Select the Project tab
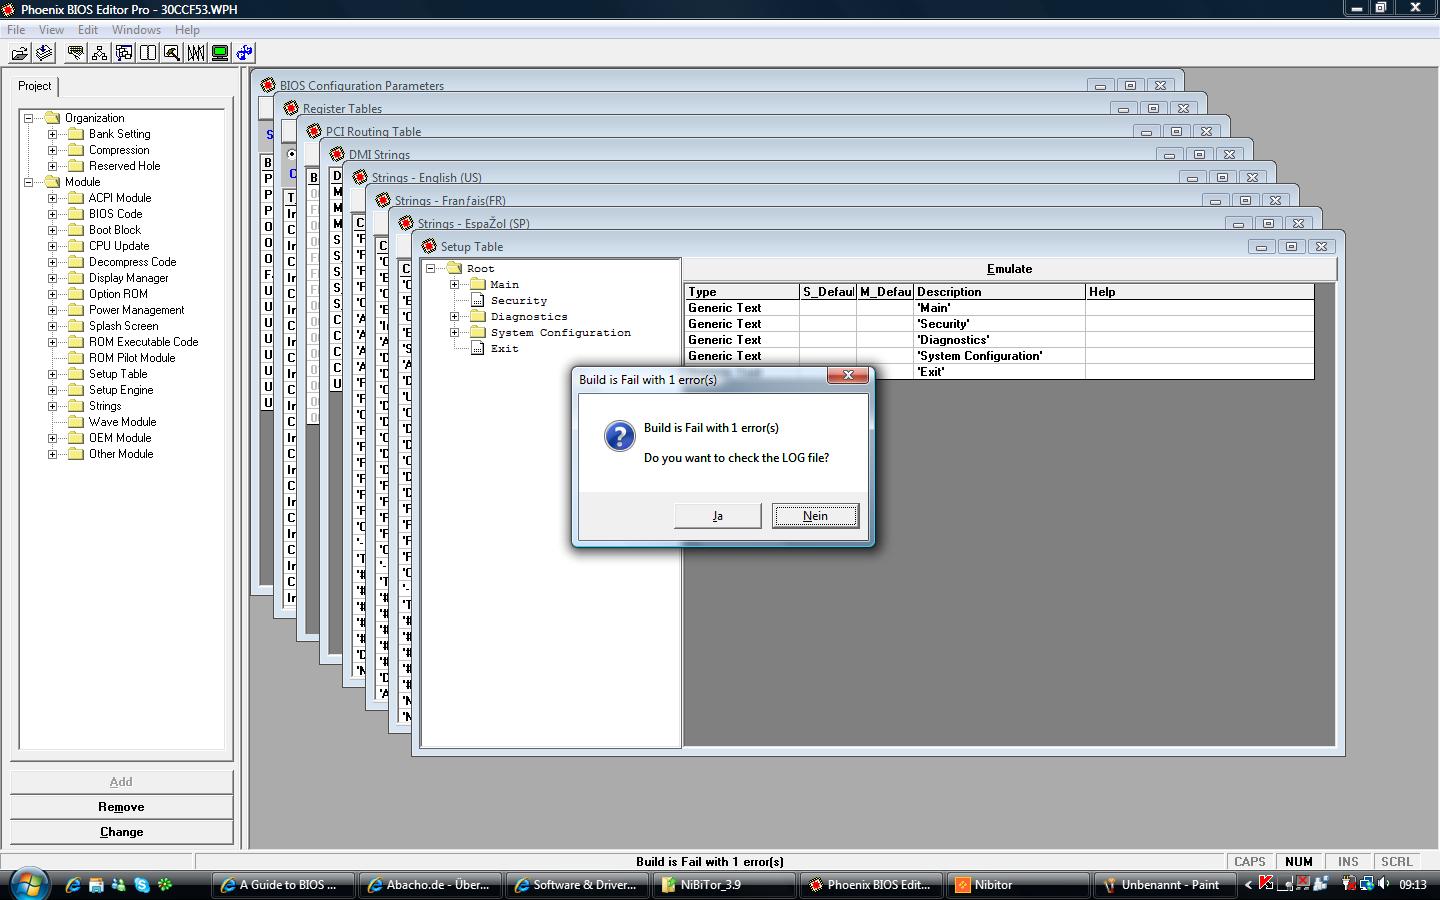This screenshot has width=1440, height=900. [x=35, y=86]
